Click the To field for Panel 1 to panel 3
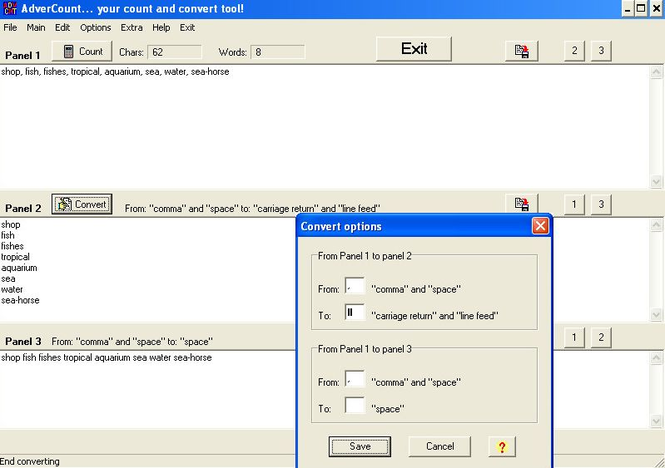The image size is (665, 468). click(355, 406)
